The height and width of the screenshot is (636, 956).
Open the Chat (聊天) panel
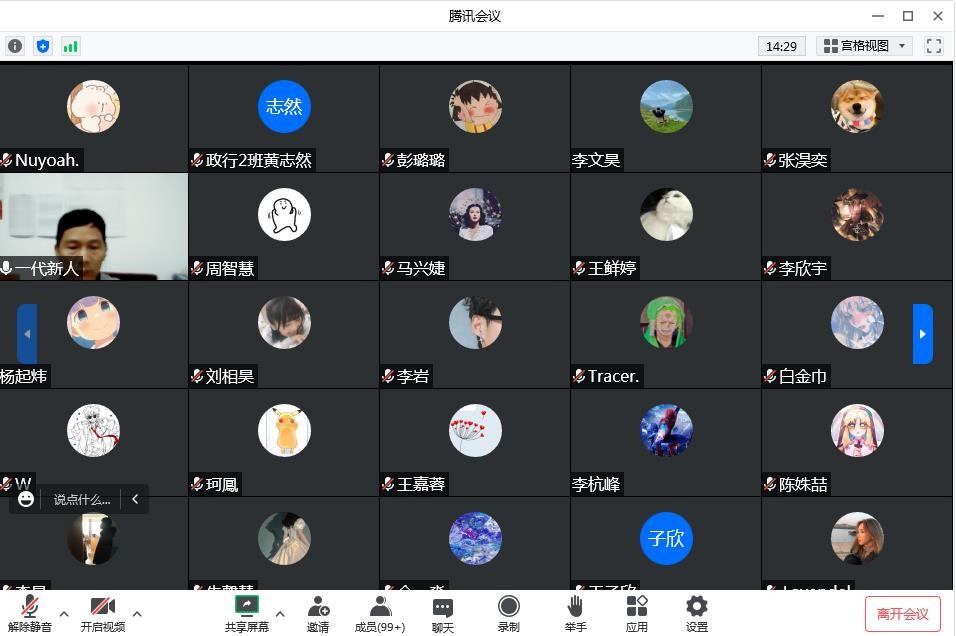(x=443, y=615)
